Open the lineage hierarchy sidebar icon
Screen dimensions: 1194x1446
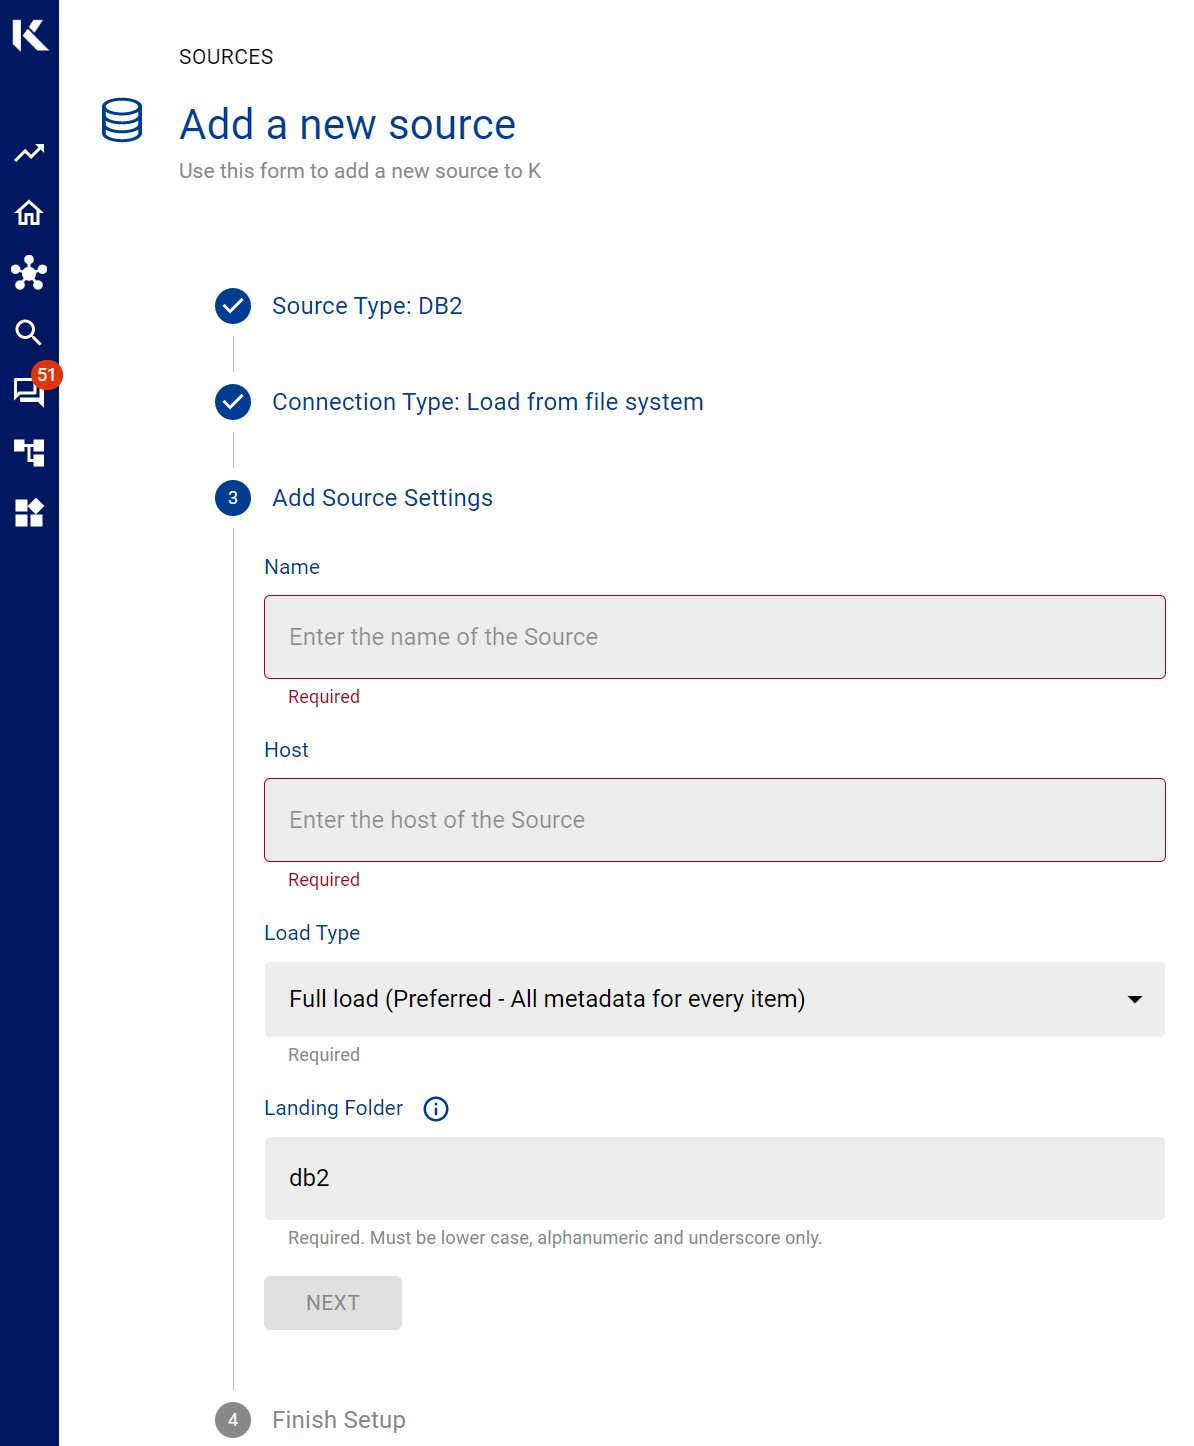tap(29, 453)
